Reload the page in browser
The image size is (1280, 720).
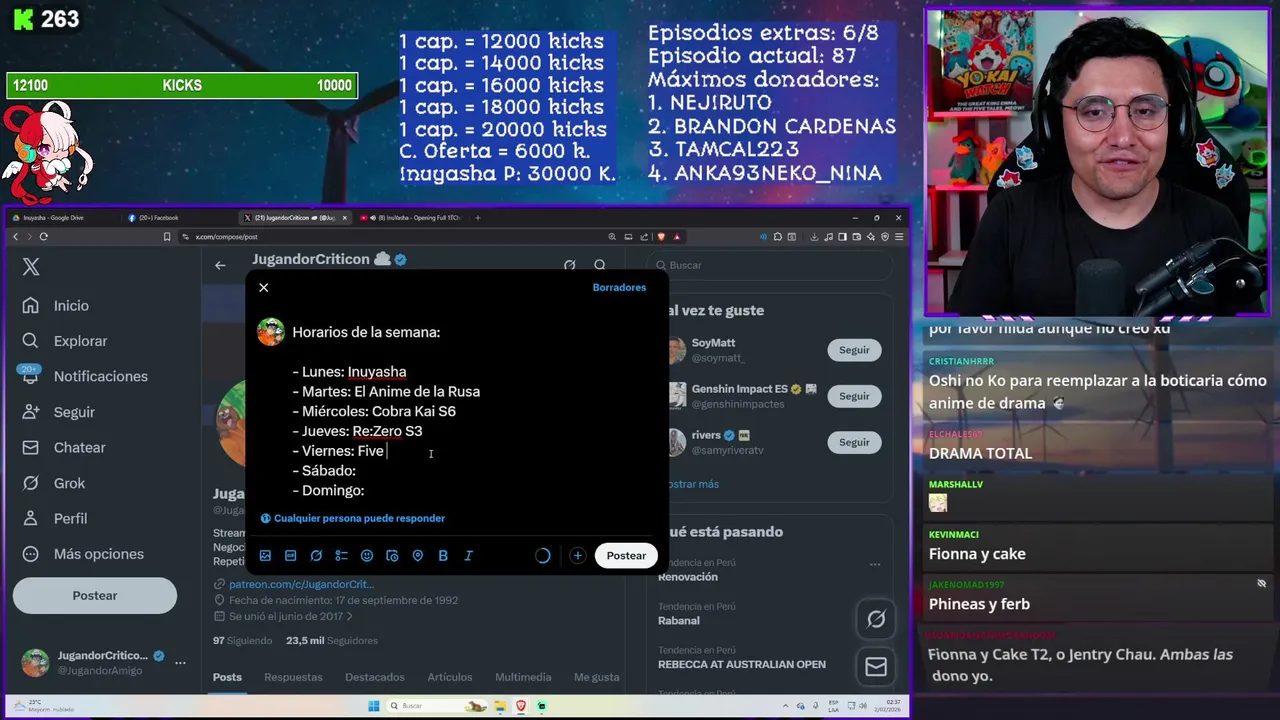pyautogui.click(x=43, y=237)
